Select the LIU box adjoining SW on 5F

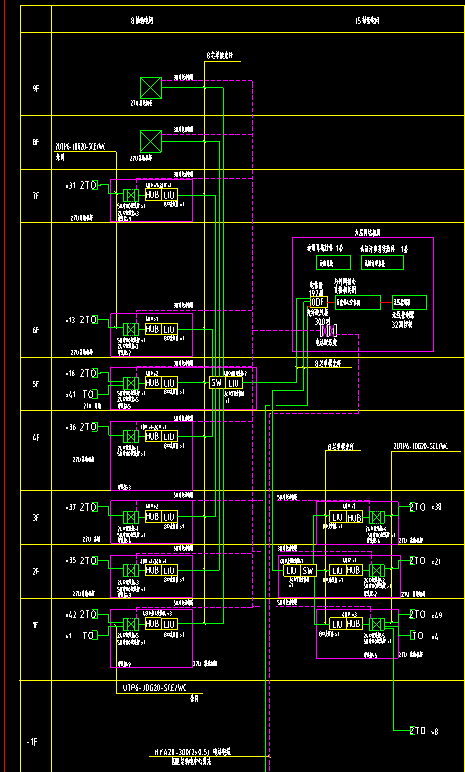tap(234, 383)
